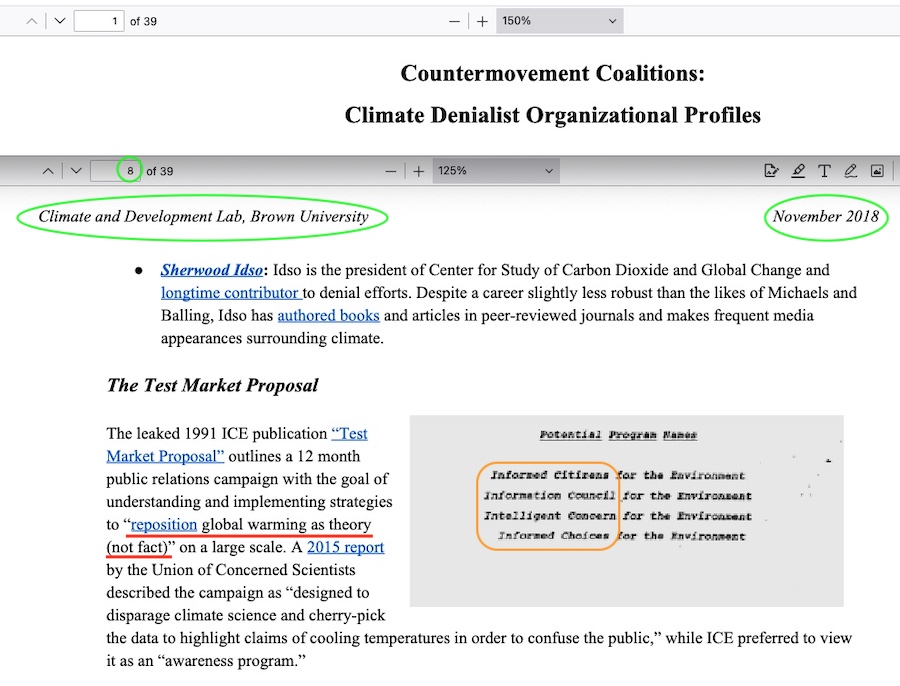Go to next page in lower toolbar
This screenshot has height=686, width=900.
click(76, 171)
